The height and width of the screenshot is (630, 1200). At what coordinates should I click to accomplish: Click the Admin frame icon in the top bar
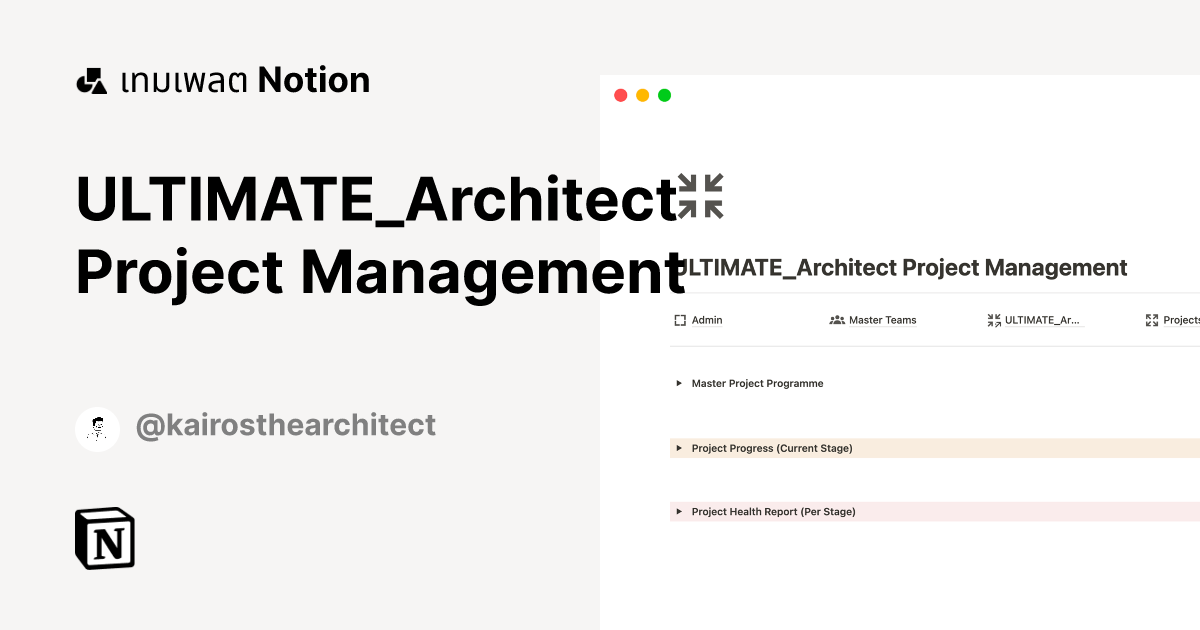(x=679, y=320)
